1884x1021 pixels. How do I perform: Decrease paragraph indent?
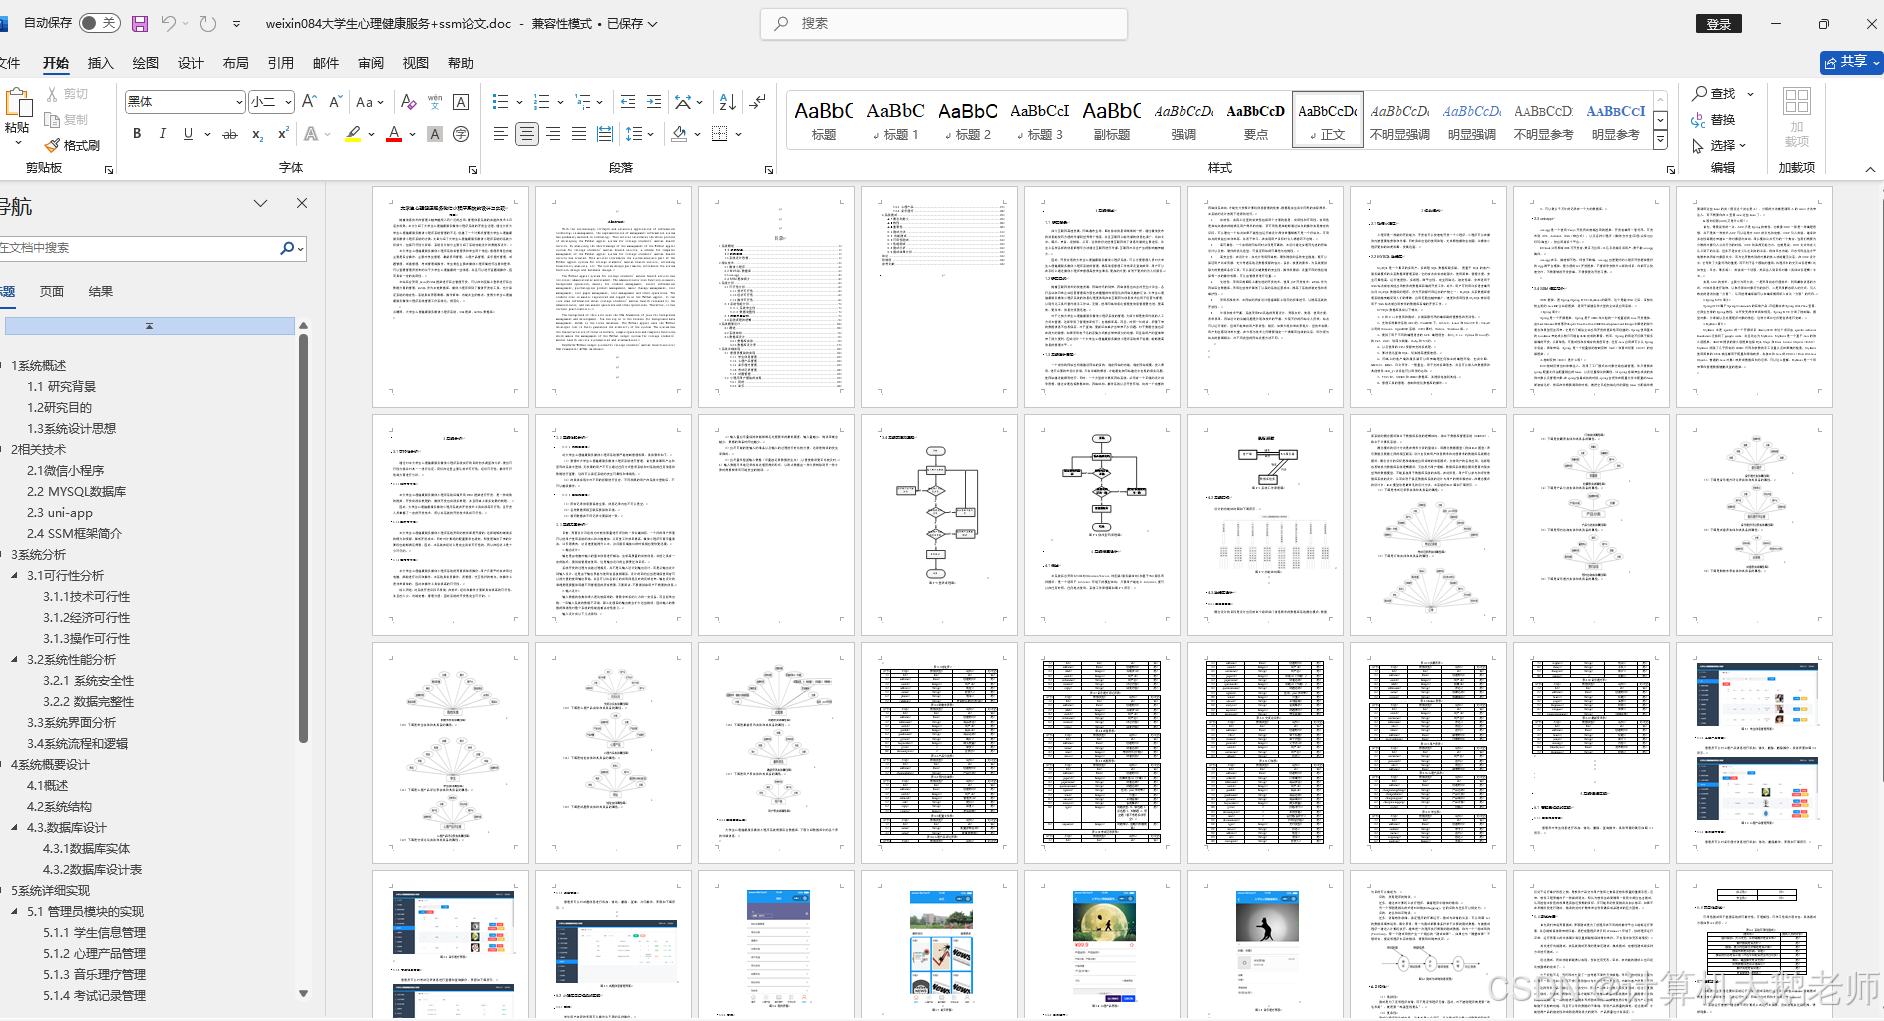click(x=628, y=102)
